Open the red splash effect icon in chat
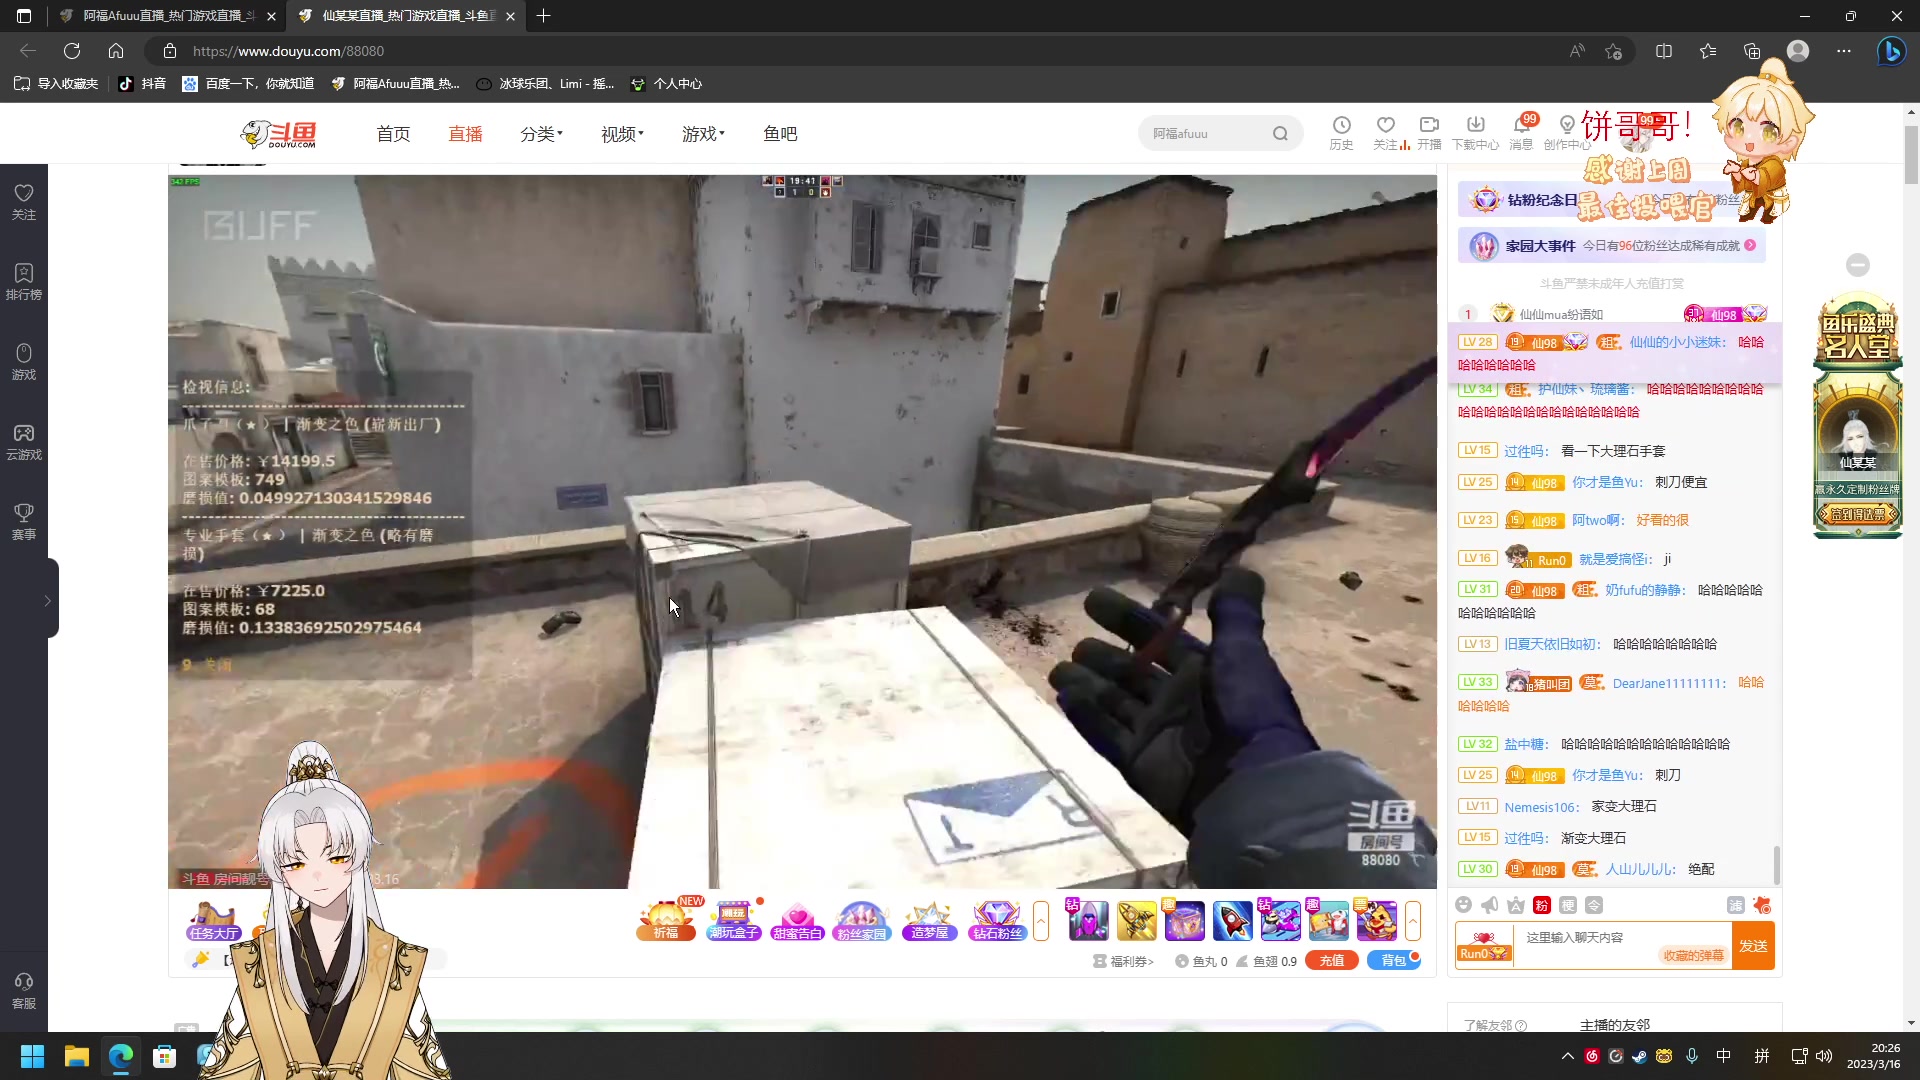 [1762, 905]
